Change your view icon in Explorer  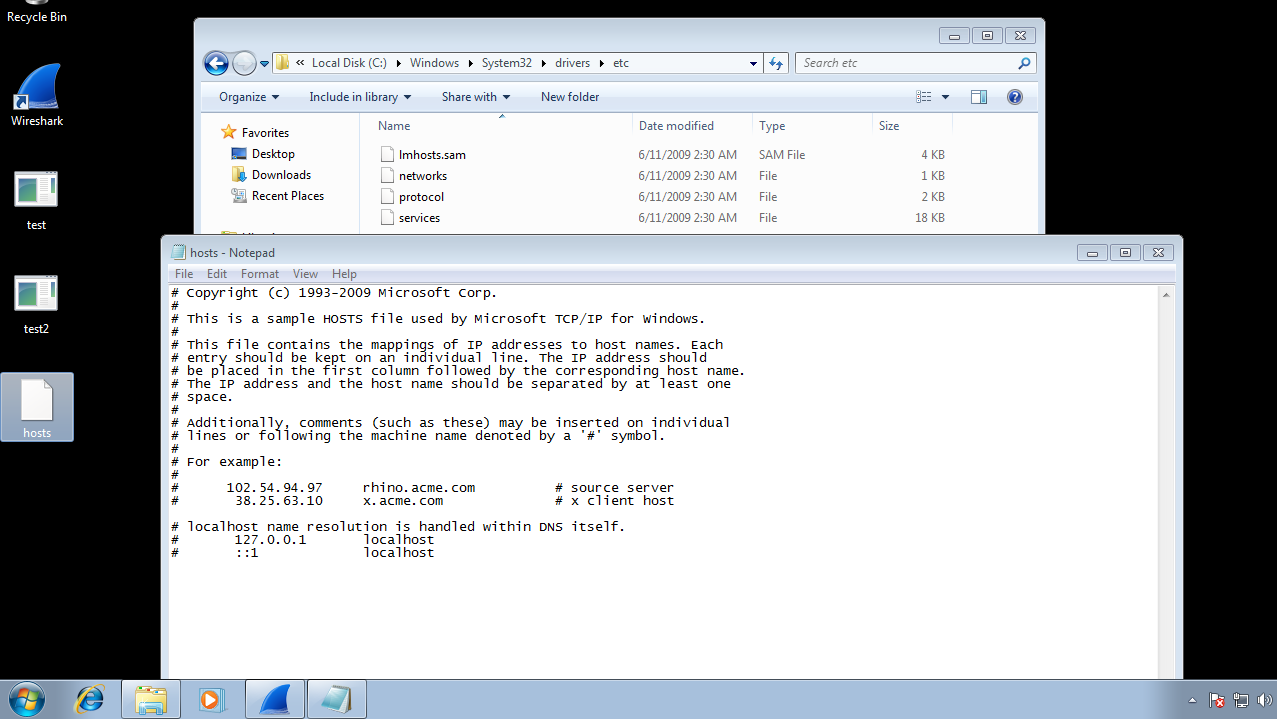point(924,97)
